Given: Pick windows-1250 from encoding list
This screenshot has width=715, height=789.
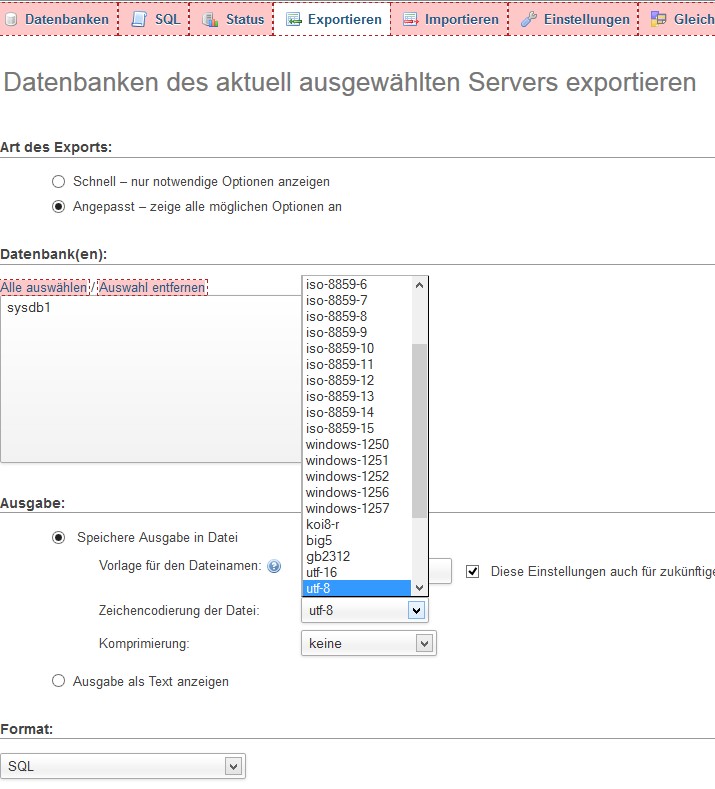Looking at the screenshot, I should point(357,445).
